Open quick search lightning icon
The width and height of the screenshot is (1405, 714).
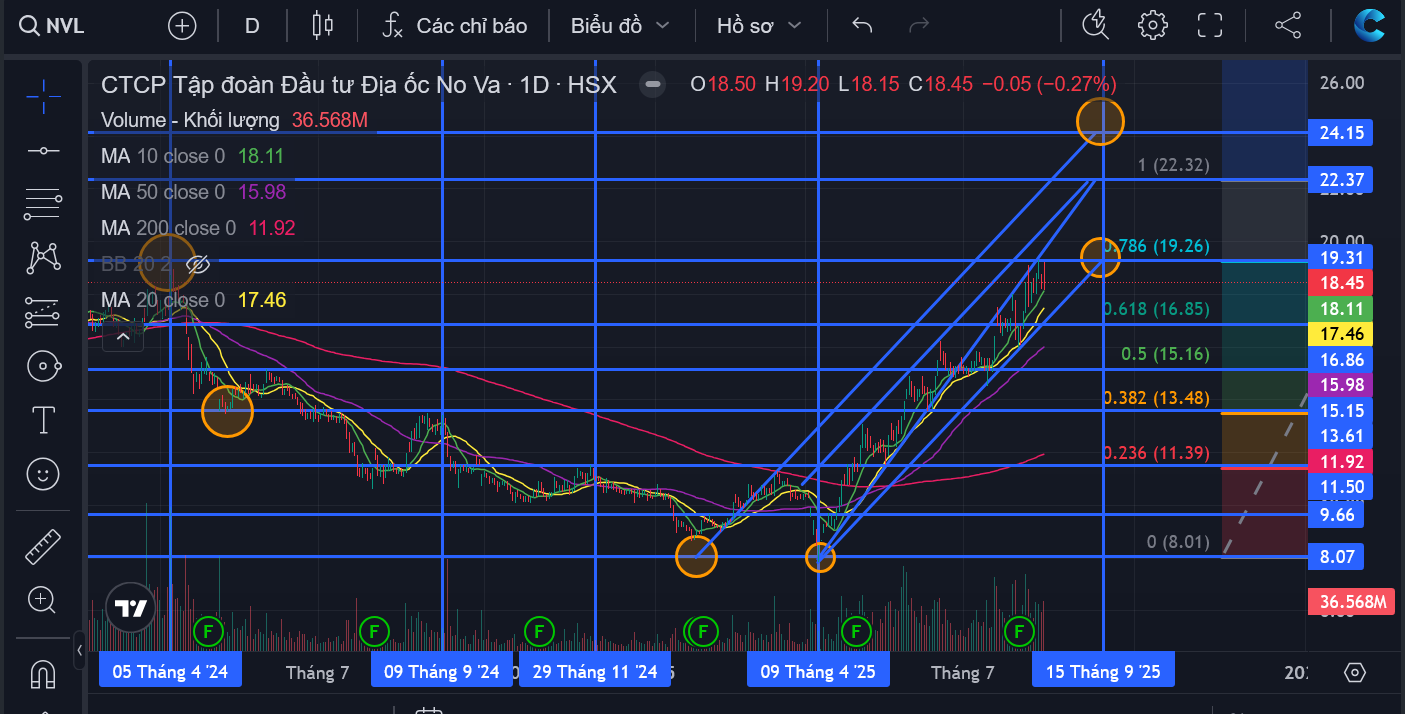(x=1097, y=26)
